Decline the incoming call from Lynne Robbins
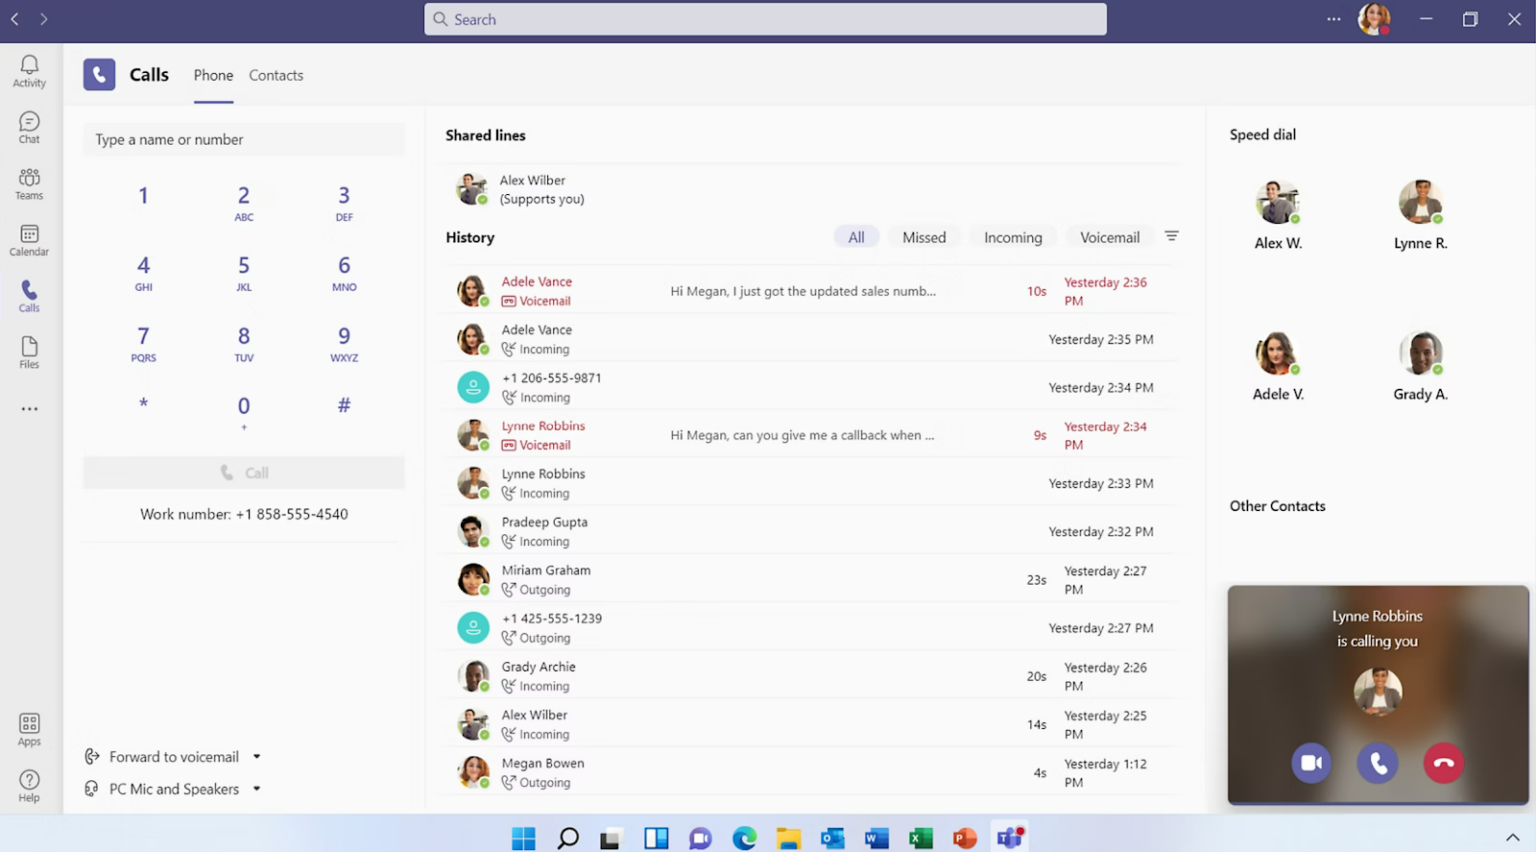Screen dimensions: 1536x852 [1443, 763]
